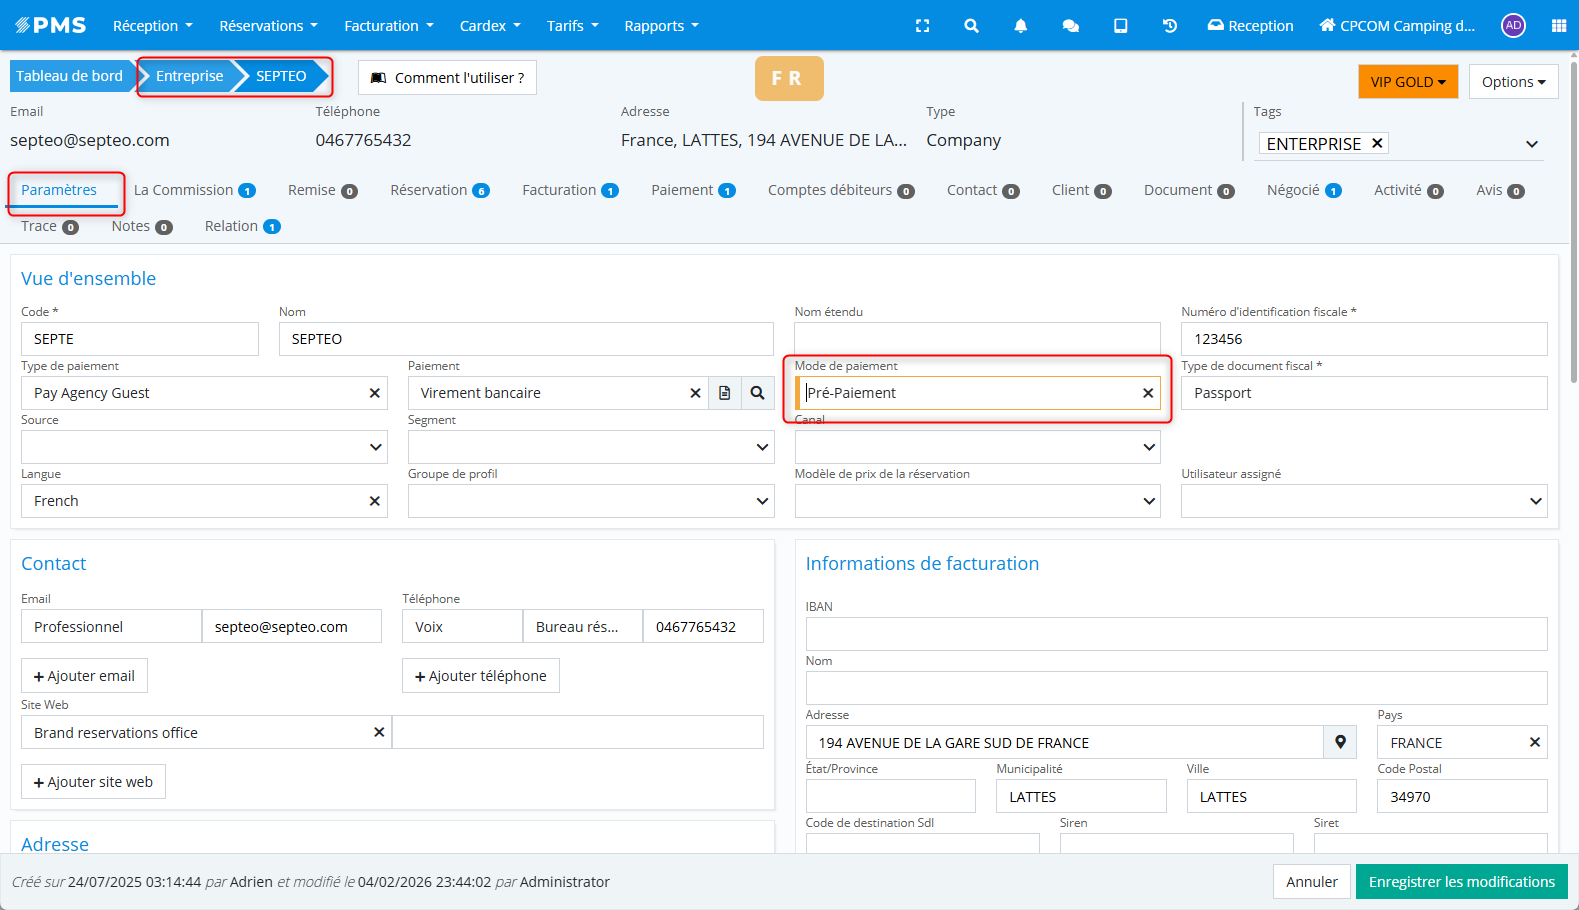Click the search icon next to Virement bancaire
This screenshot has height=910, width=1579.
click(757, 393)
